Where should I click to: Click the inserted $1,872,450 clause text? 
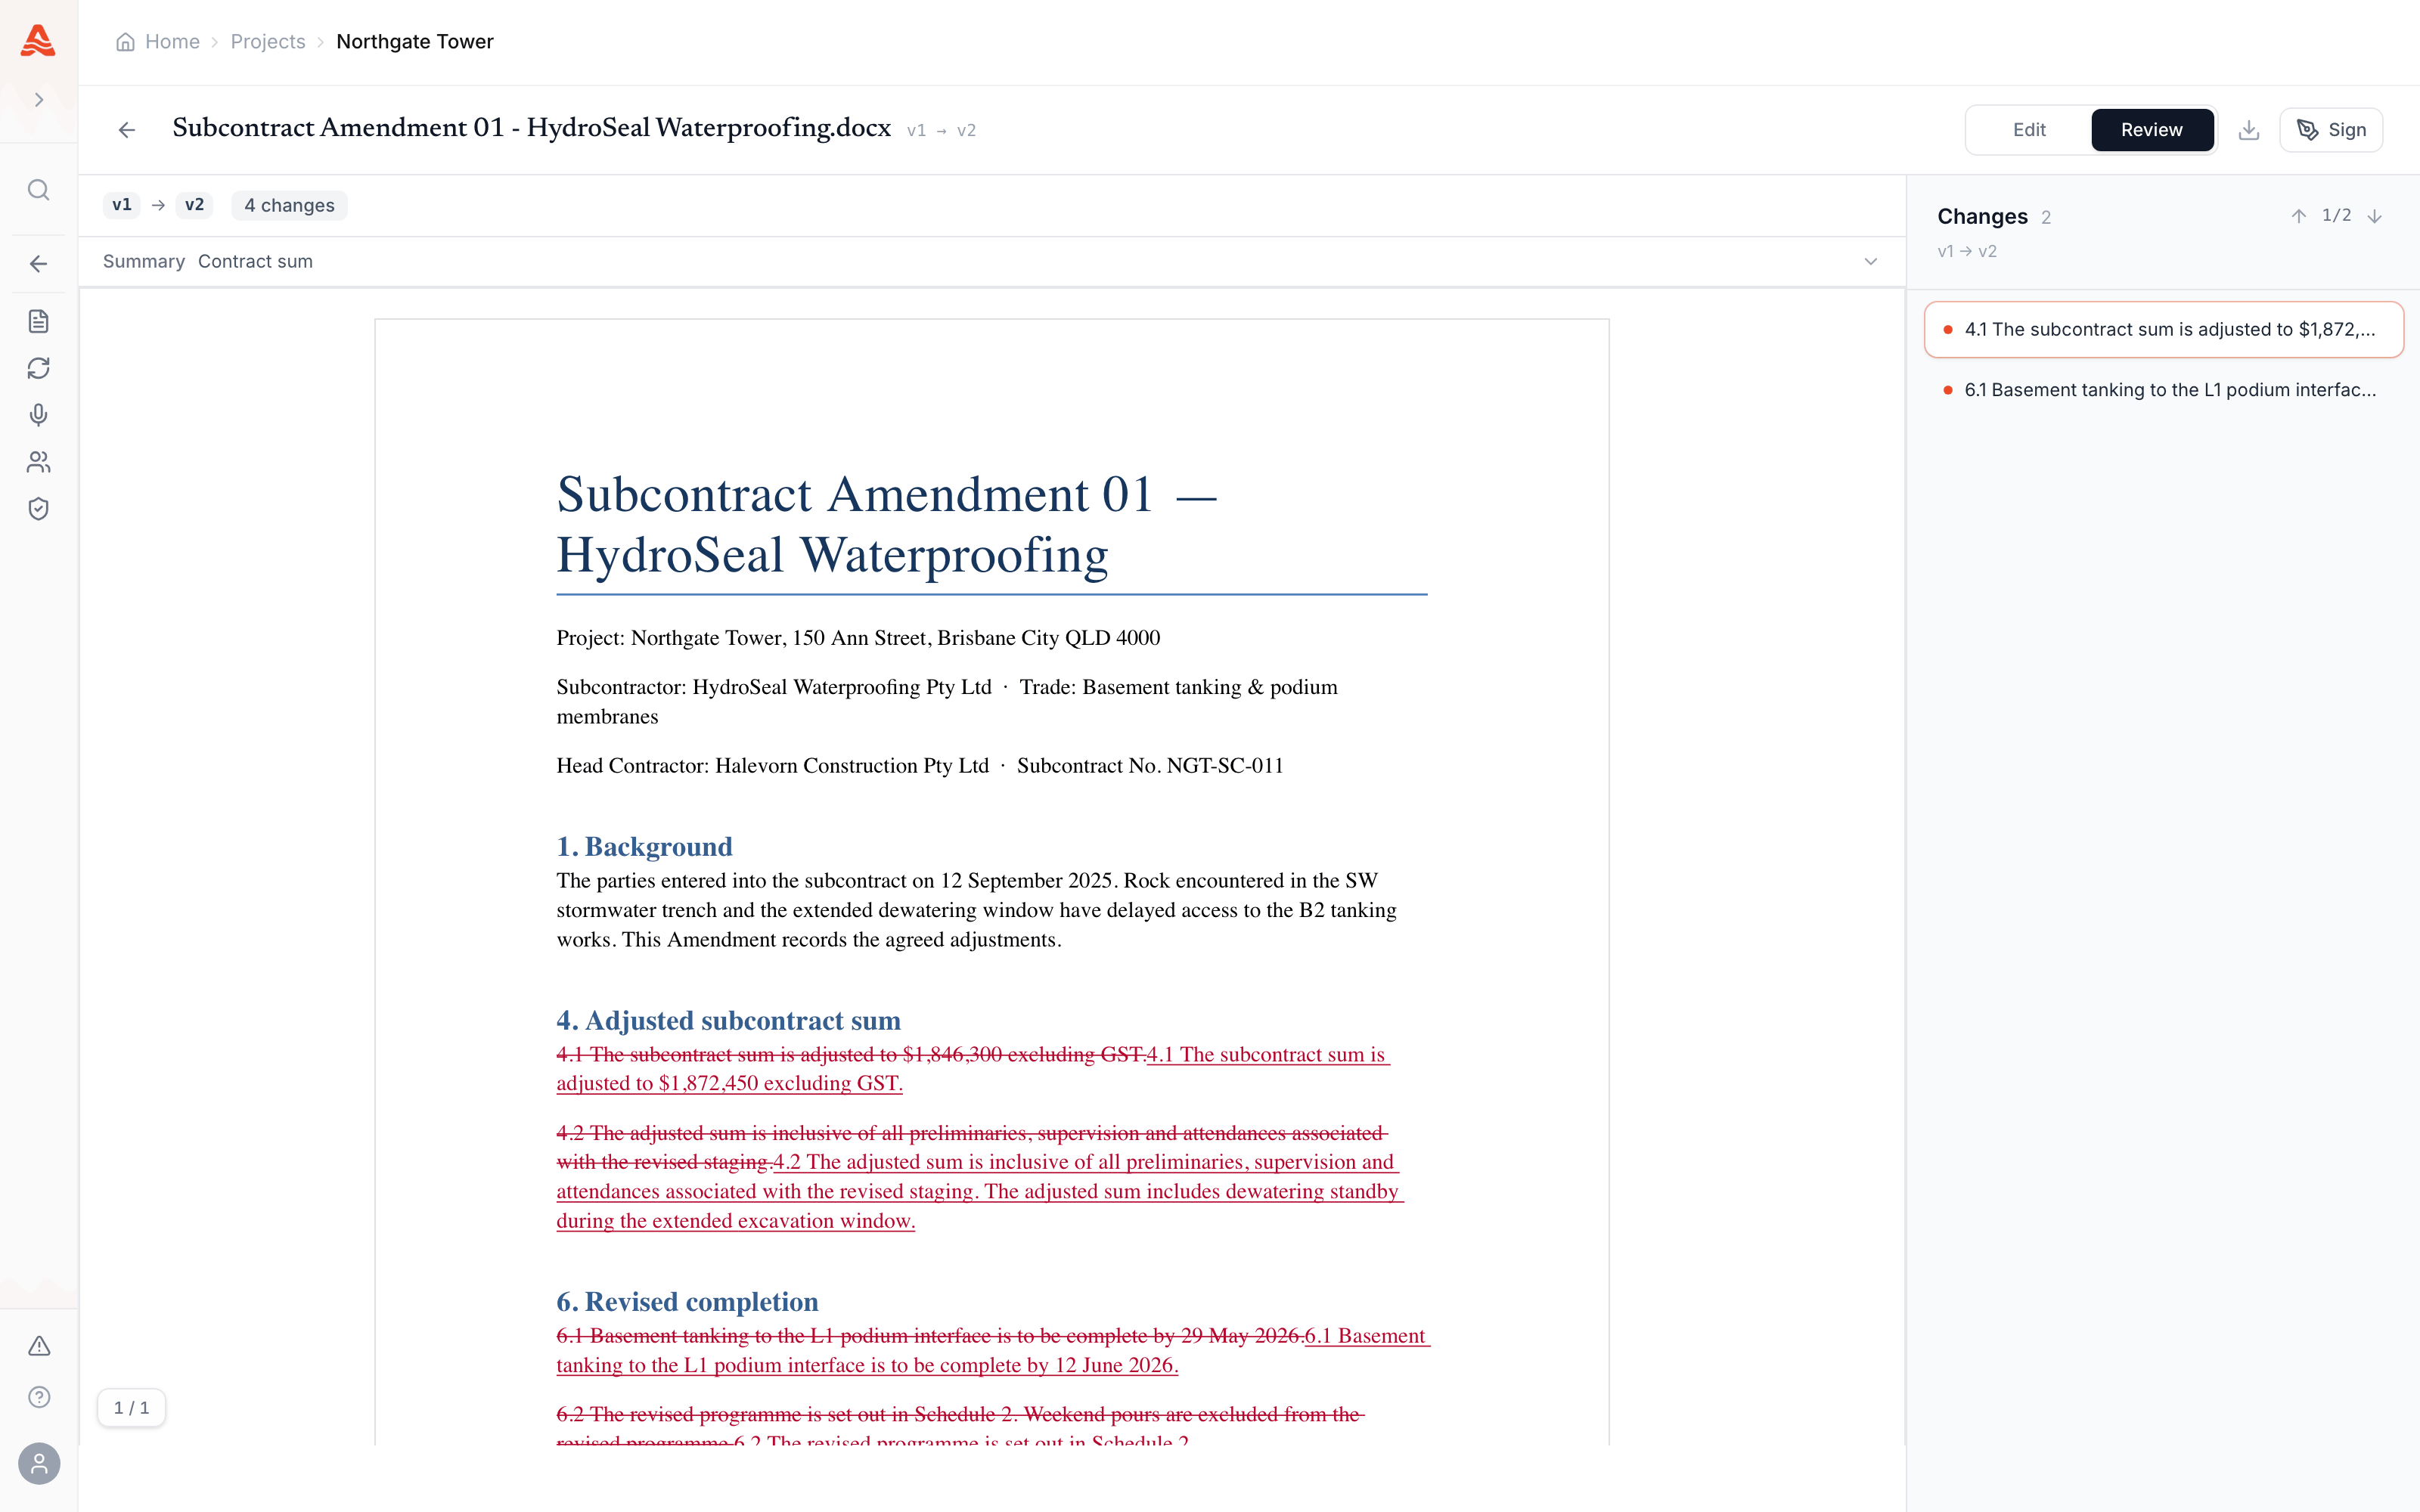click(730, 1083)
